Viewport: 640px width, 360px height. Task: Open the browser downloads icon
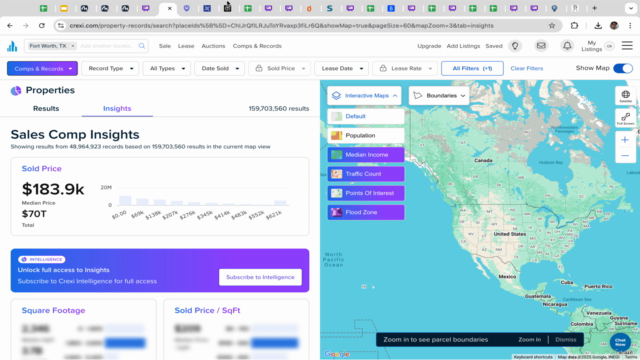tap(598, 26)
